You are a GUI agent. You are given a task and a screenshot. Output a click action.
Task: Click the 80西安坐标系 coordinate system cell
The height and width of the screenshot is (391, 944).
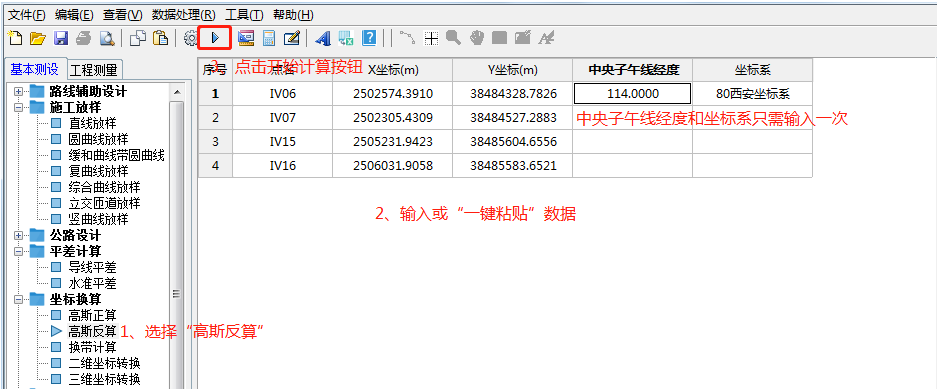pos(753,93)
